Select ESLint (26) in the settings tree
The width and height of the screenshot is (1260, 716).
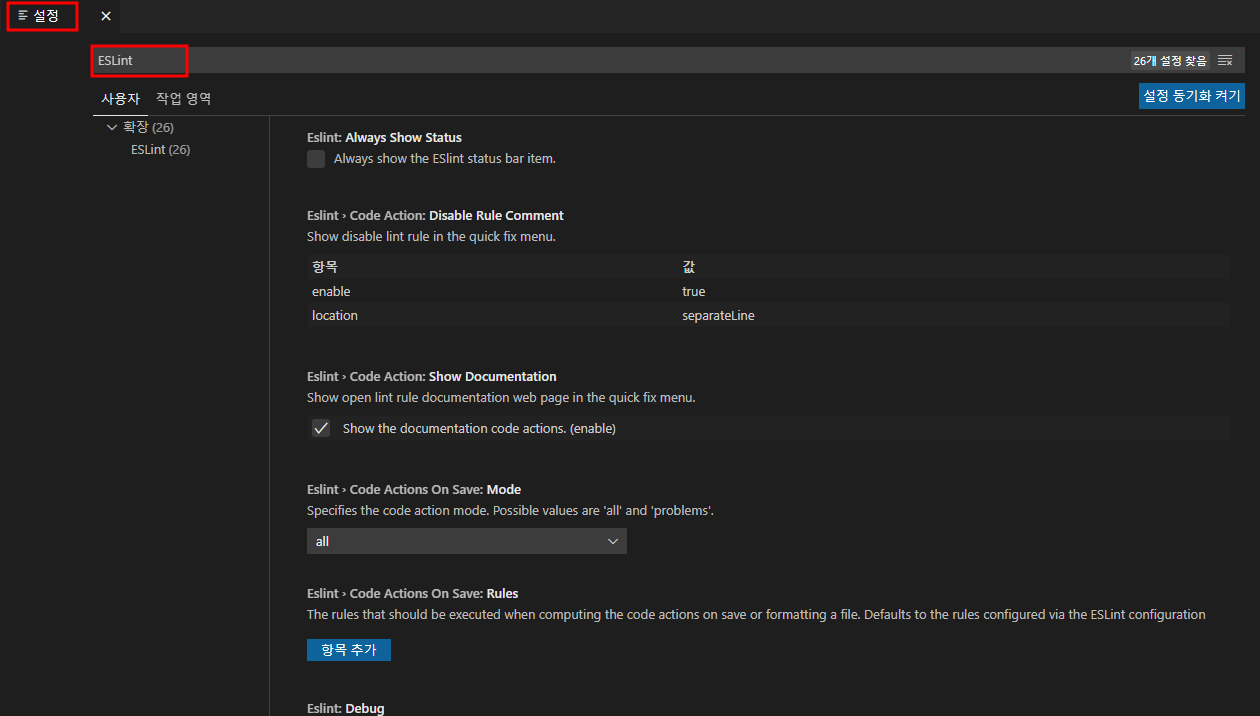[x=161, y=149]
